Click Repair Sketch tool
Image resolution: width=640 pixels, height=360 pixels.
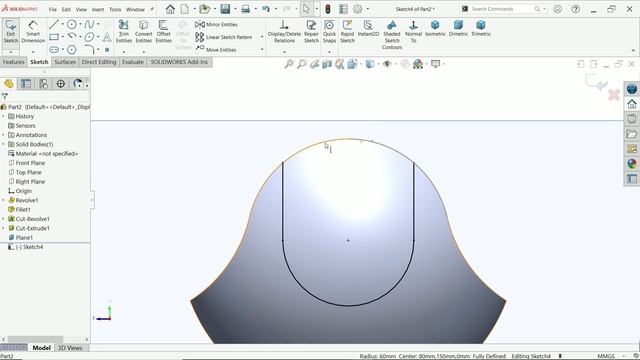(311, 31)
